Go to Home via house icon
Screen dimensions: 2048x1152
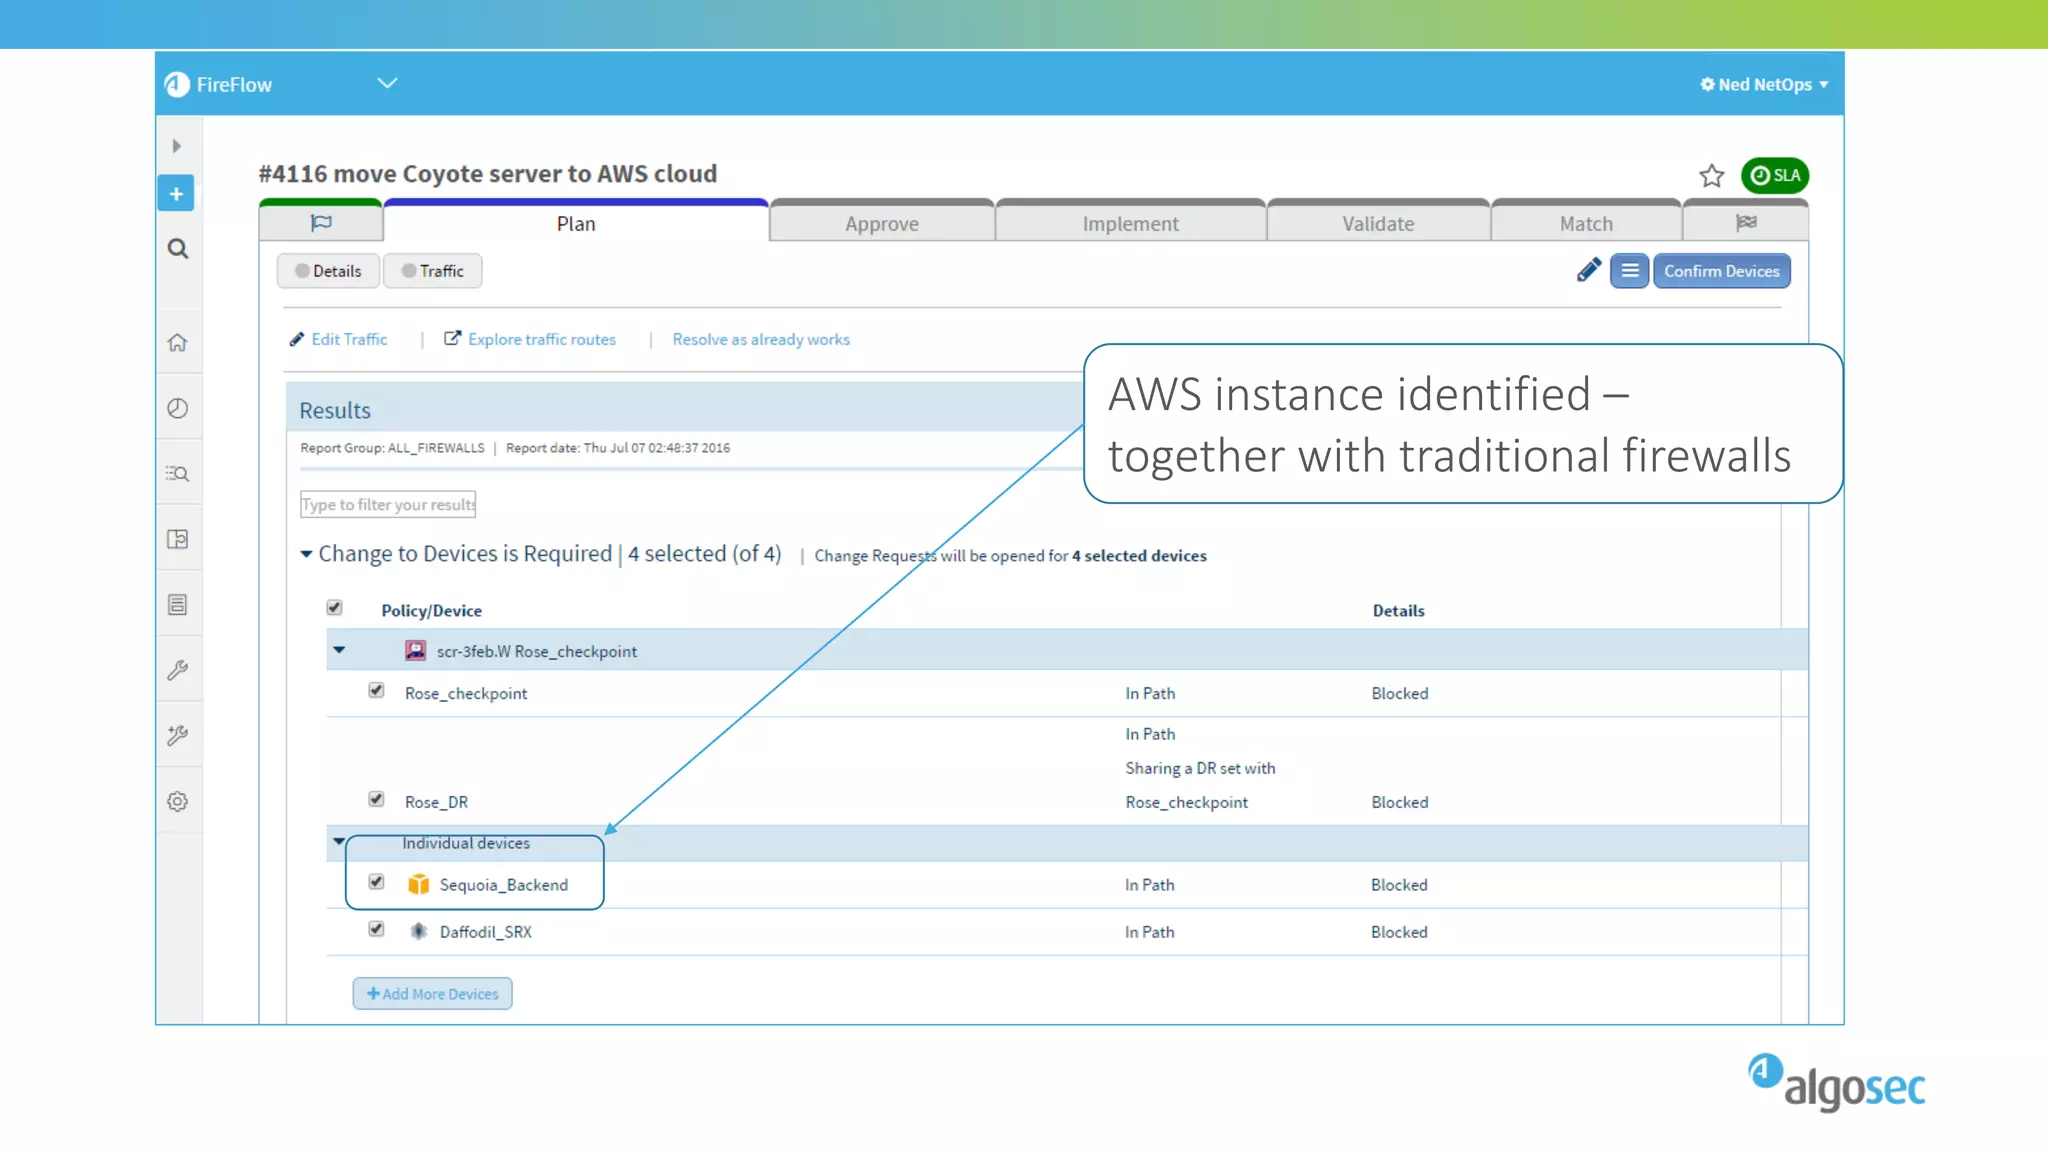click(178, 343)
